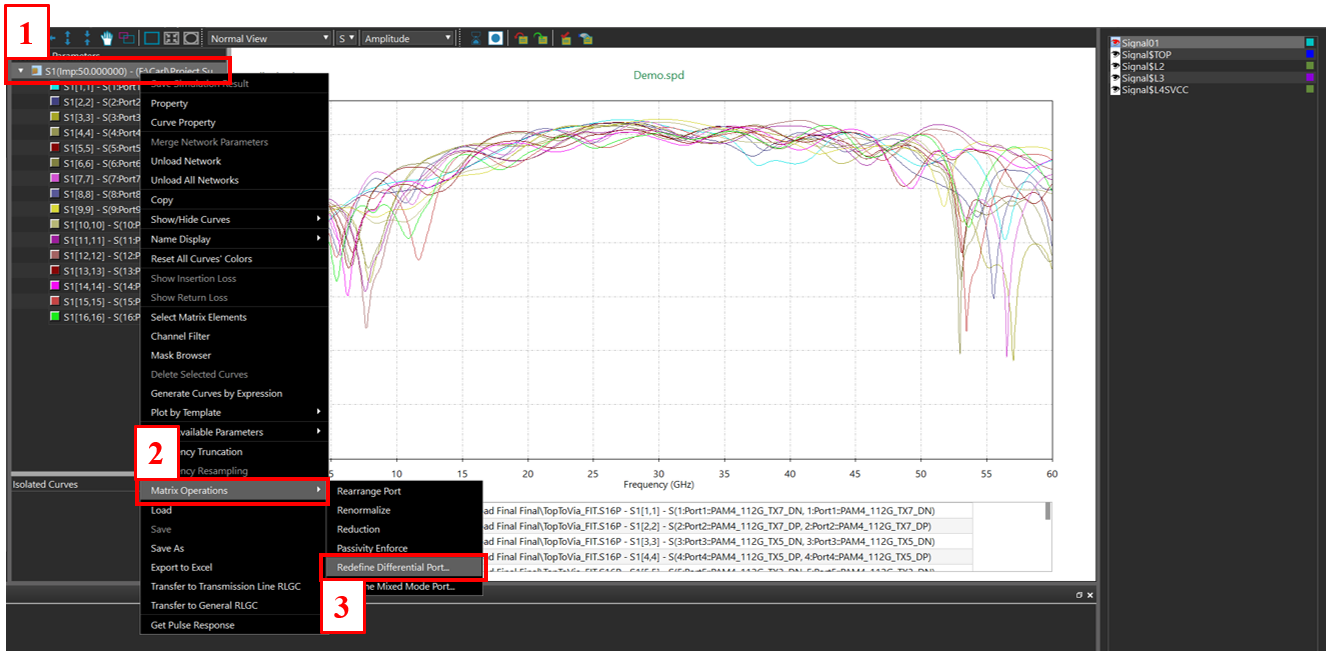The height and width of the screenshot is (654, 1329).
Task: Choose Save As in context menu
Action: coord(234,548)
